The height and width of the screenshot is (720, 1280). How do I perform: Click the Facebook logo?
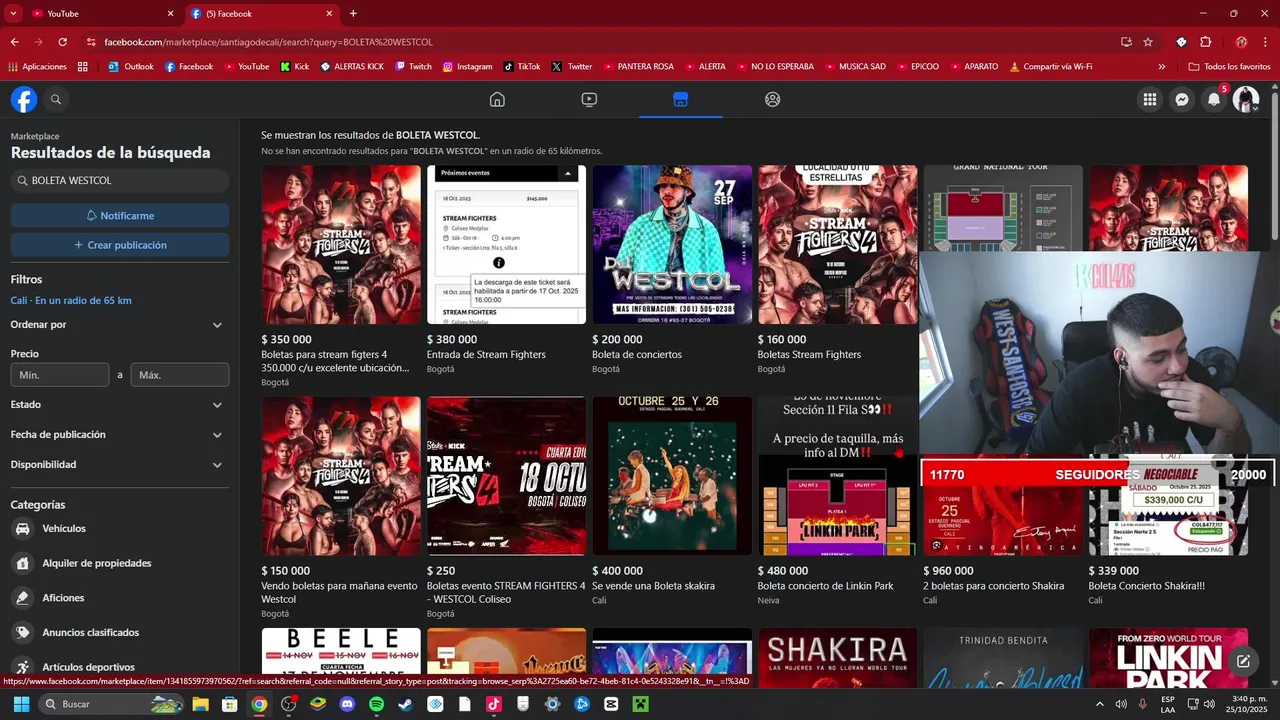click(x=24, y=99)
